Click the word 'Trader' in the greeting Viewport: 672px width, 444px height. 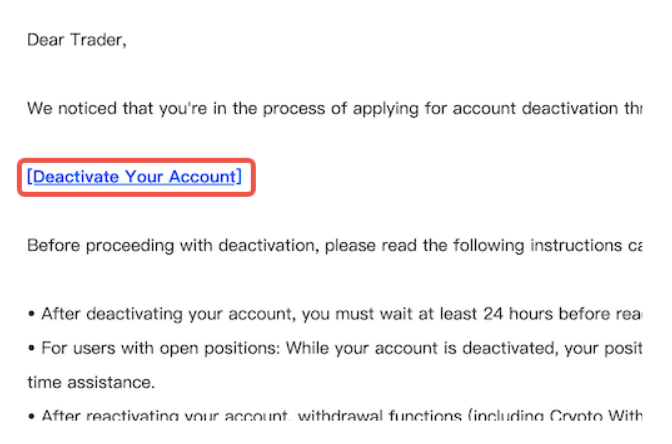97,40
